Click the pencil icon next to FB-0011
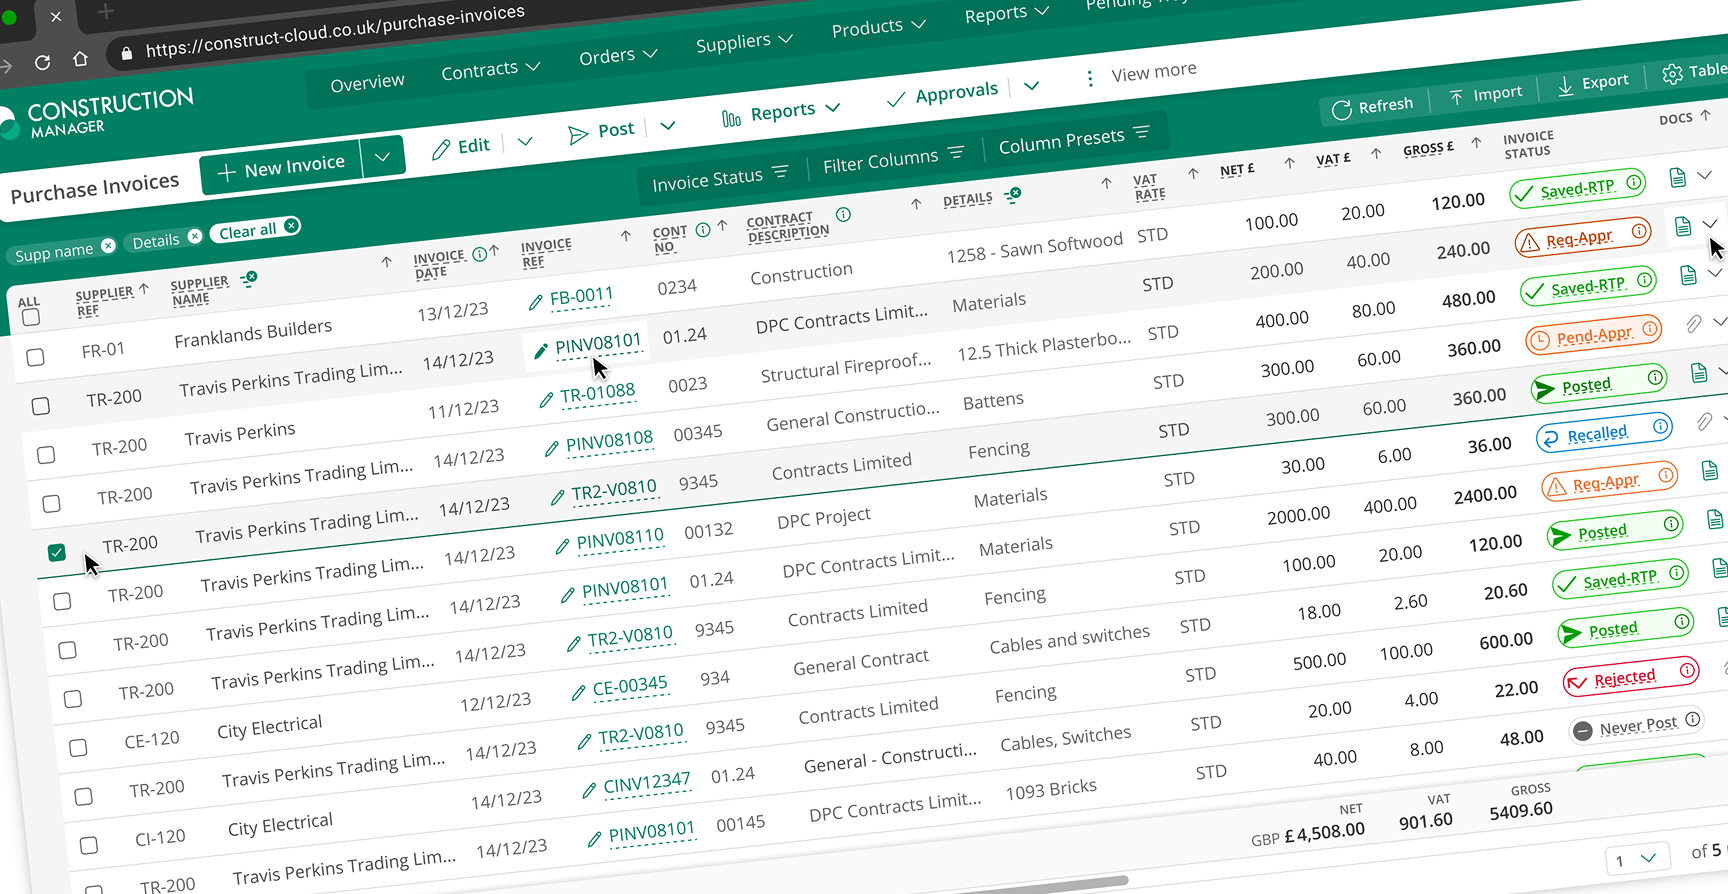 (536, 302)
